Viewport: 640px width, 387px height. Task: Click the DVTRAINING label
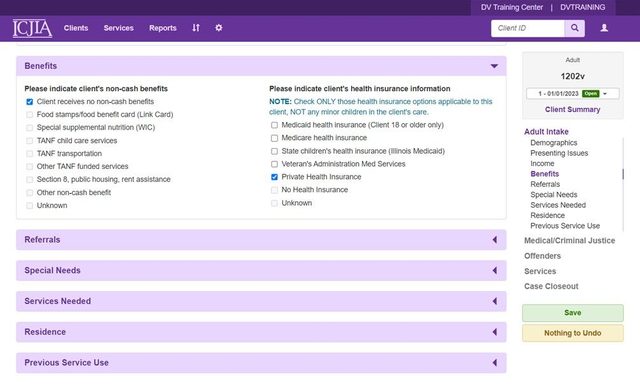pyautogui.click(x=582, y=7)
